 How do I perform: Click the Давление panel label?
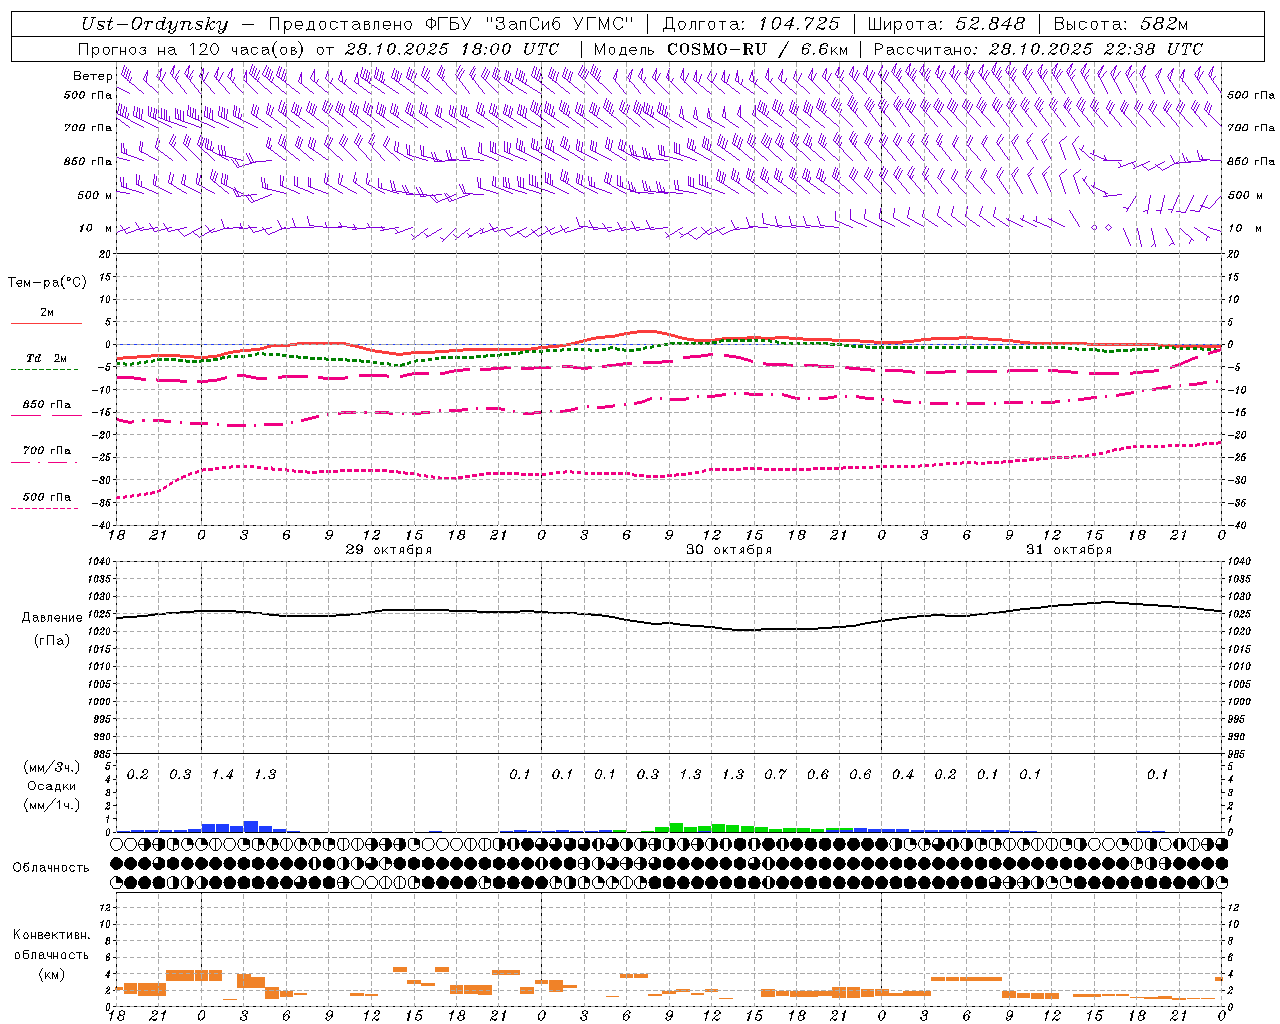52,618
